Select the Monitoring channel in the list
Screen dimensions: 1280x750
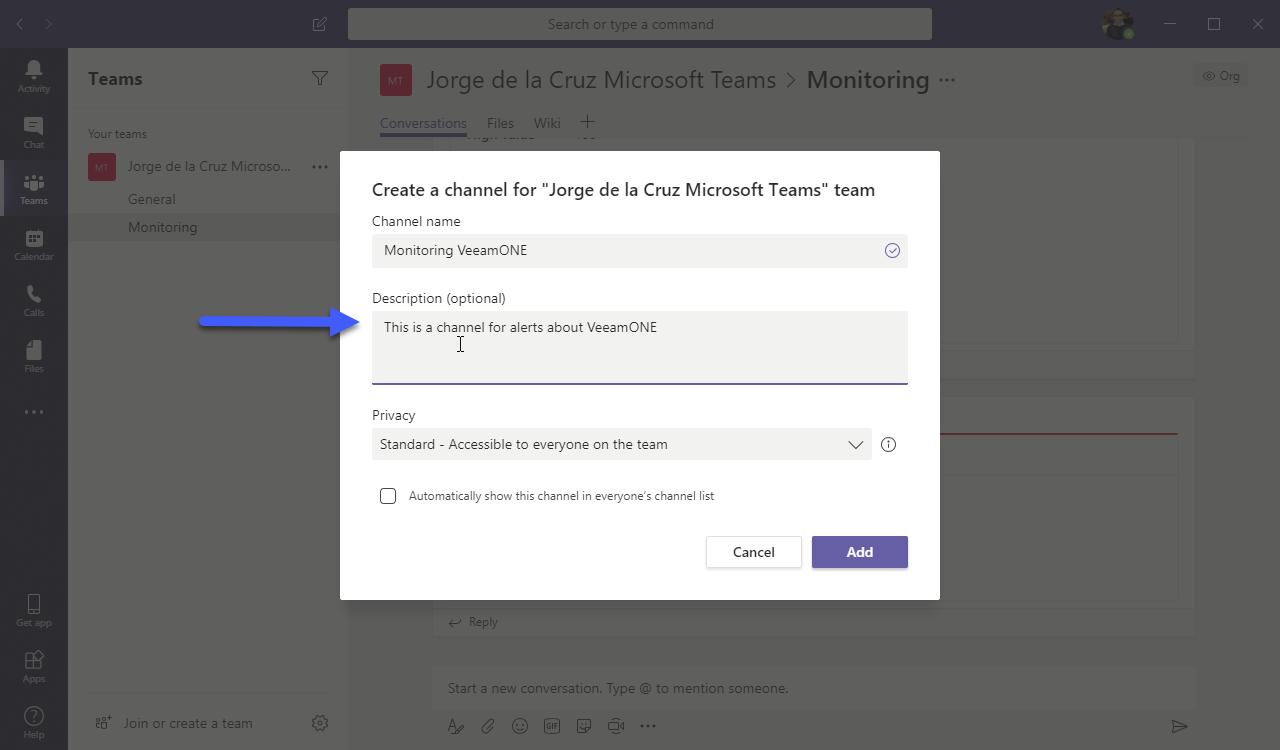(x=163, y=227)
